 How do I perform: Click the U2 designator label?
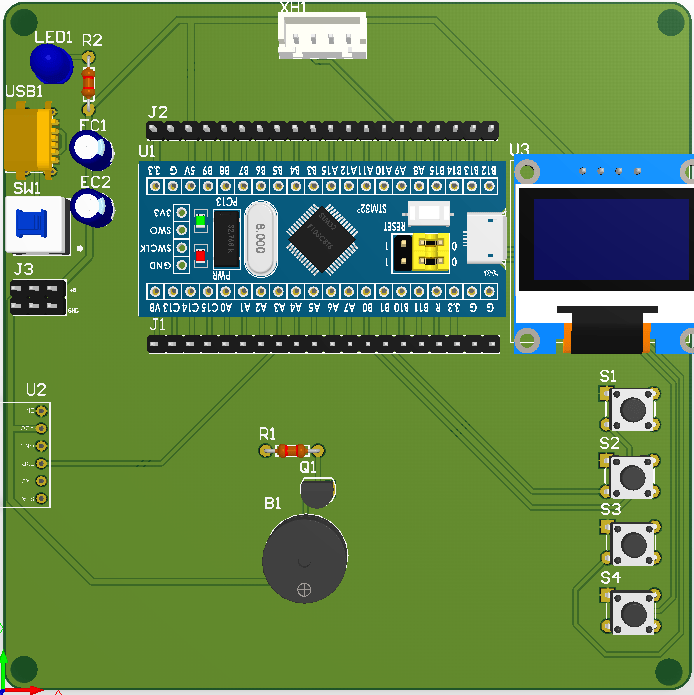[x=36, y=390]
